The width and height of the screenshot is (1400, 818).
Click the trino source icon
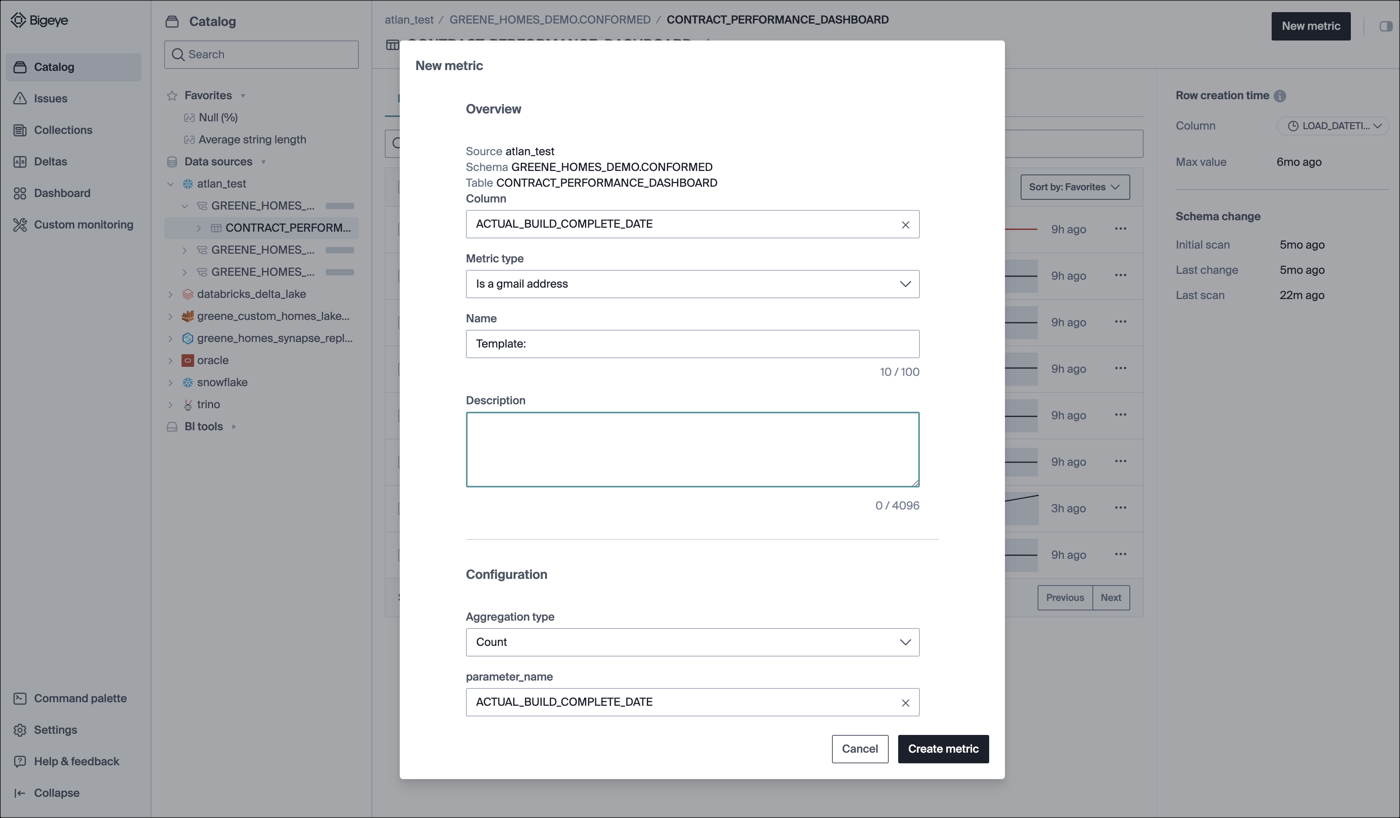point(187,404)
